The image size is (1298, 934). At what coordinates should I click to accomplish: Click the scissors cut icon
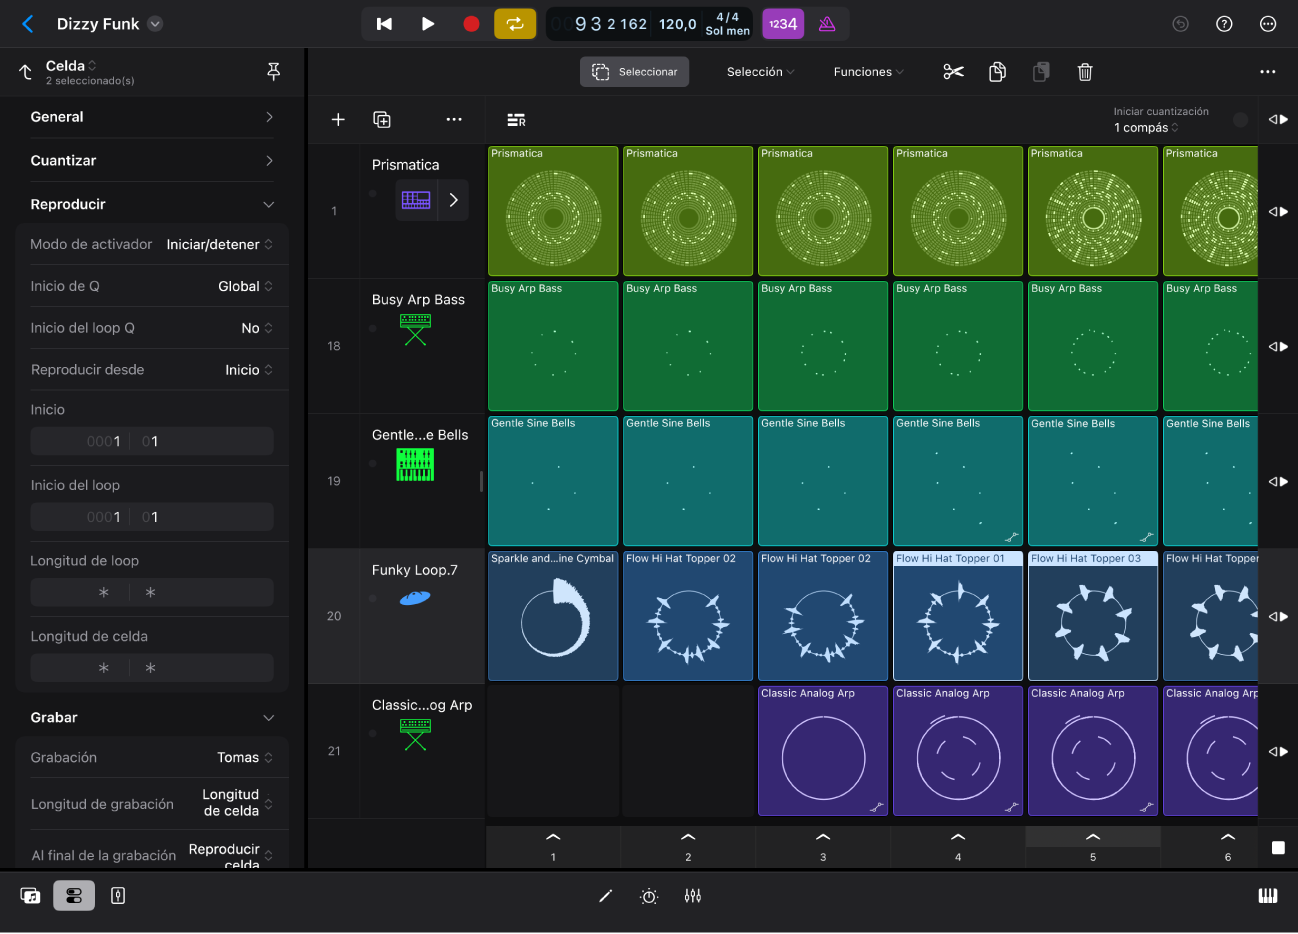point(953,72)
